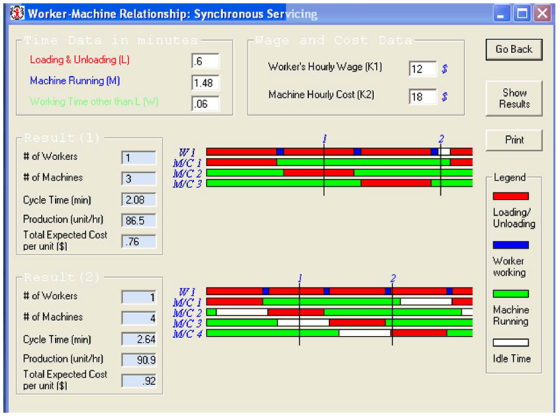The width and height of the screenshot is (560, 420).
Task: Click M/C 1 label in Result (2) chart
Action: (x=187, y=302)
